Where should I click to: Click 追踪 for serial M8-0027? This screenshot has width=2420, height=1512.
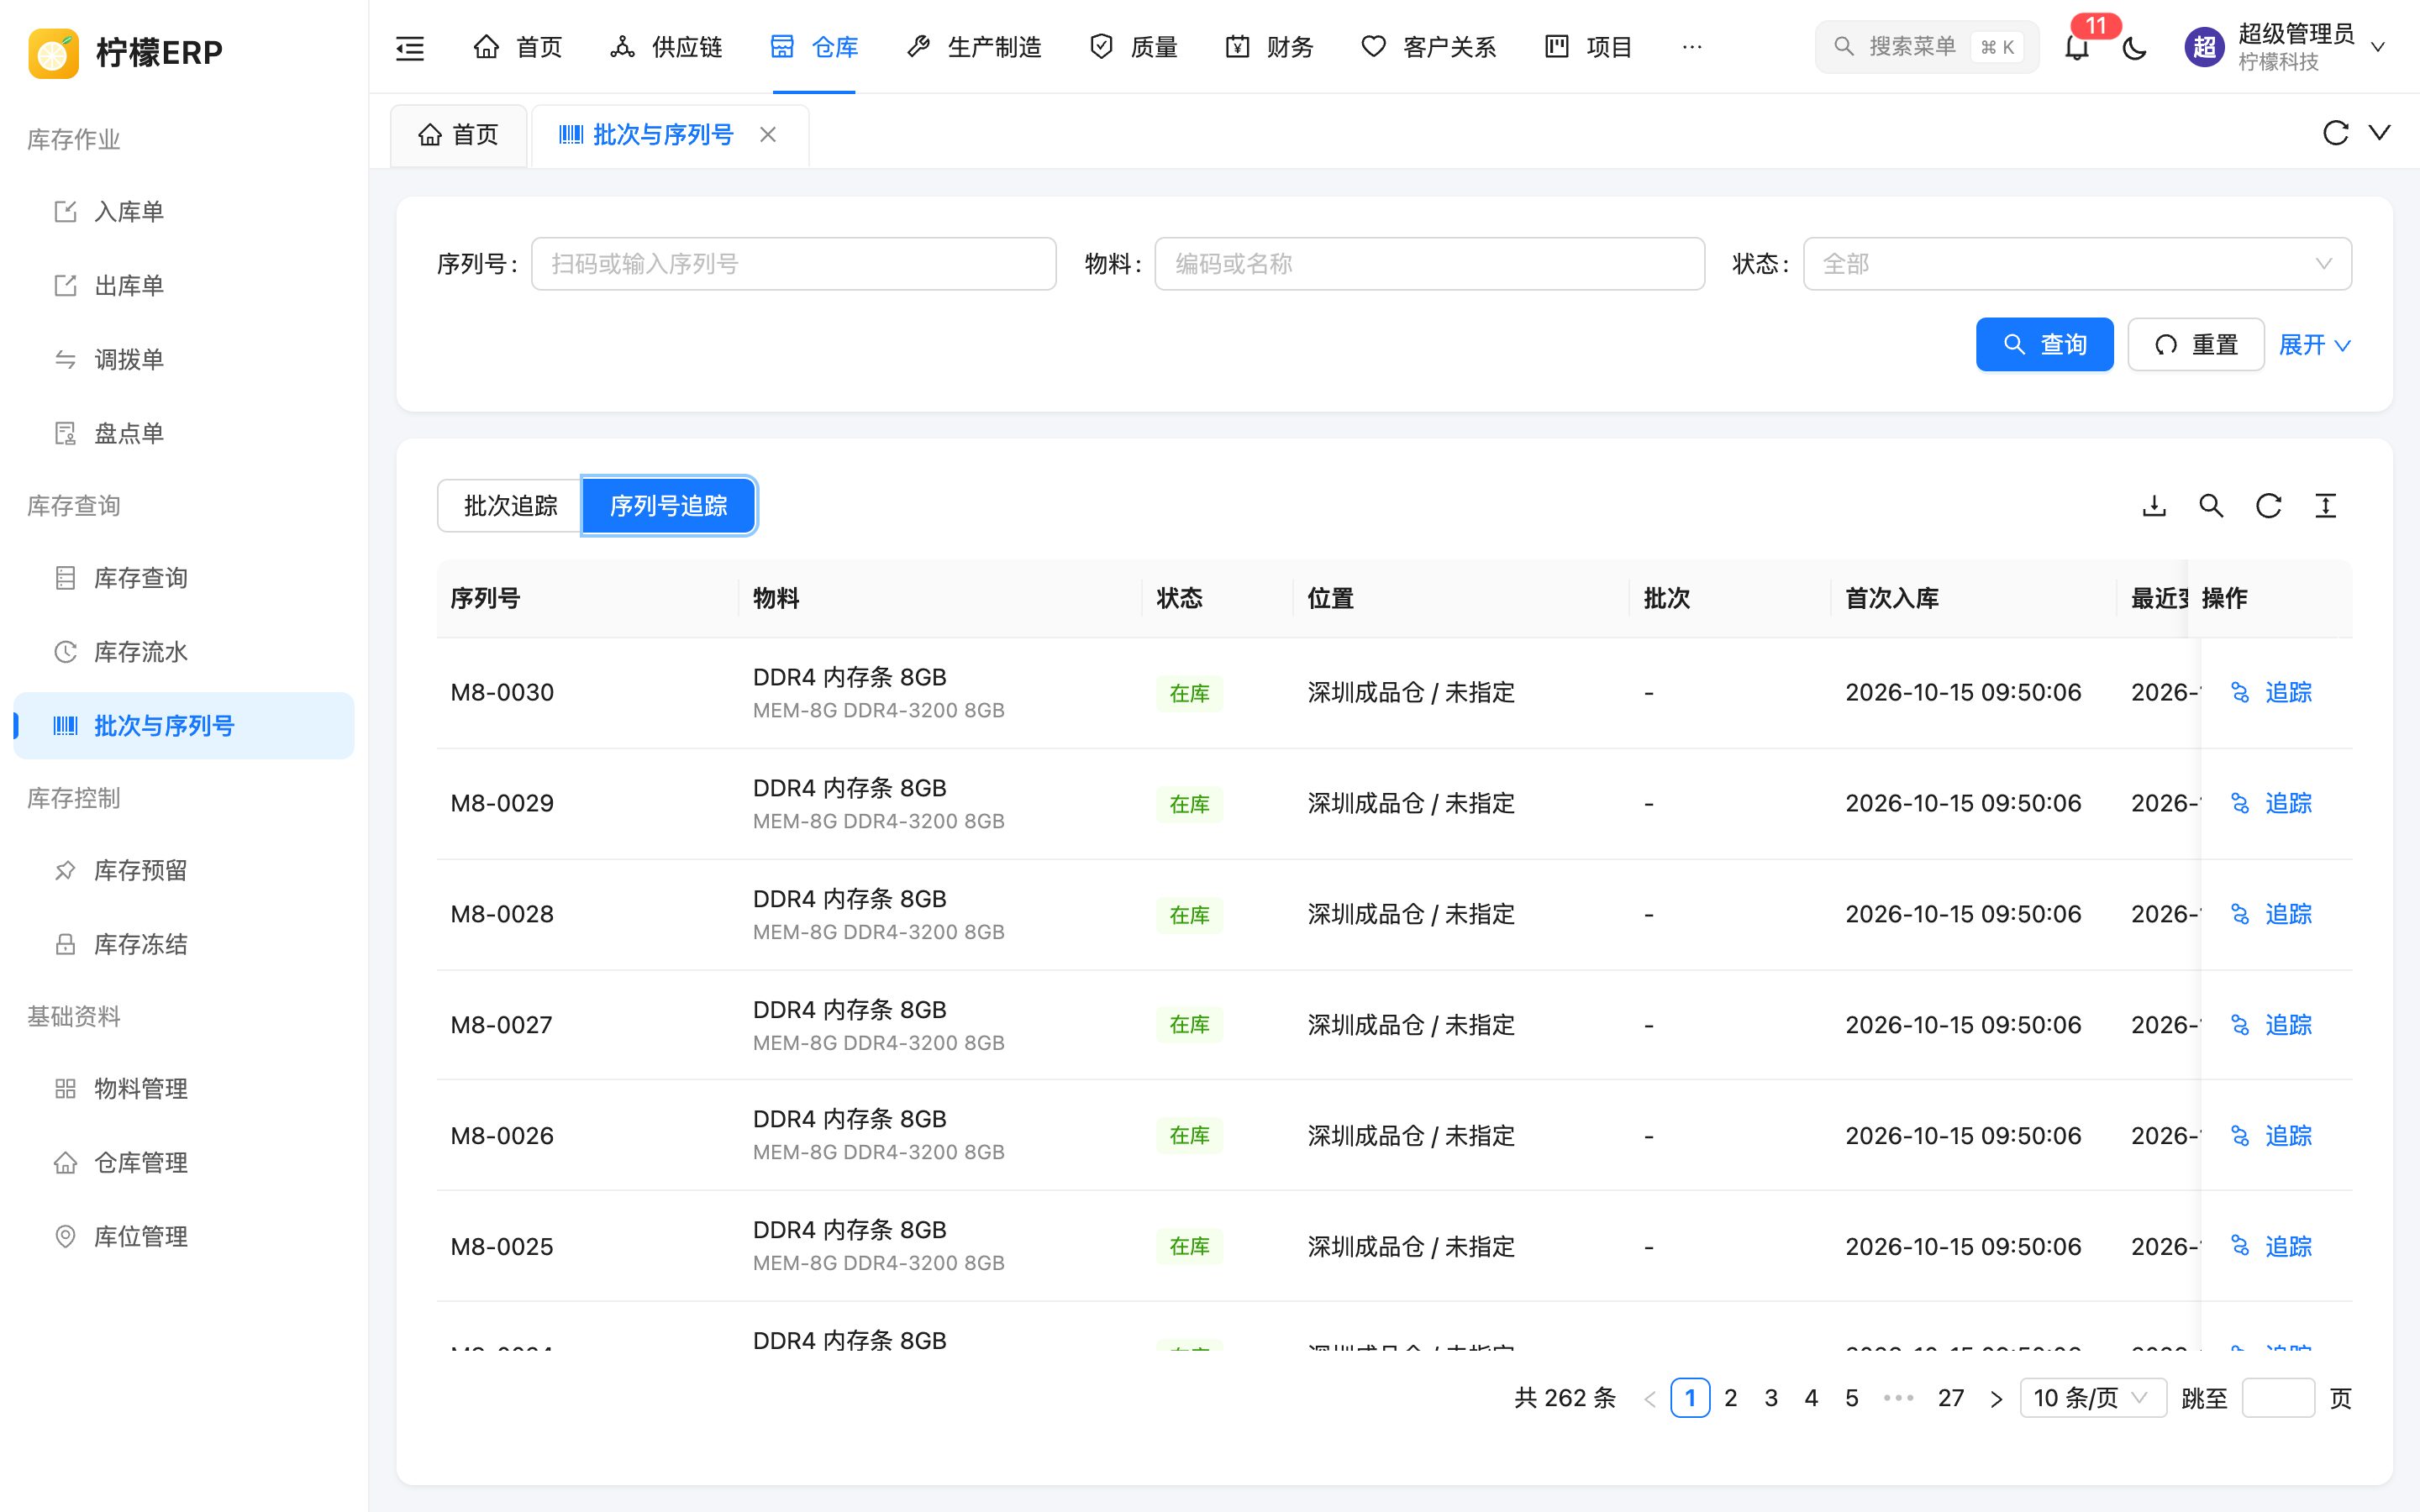(2271, 1025)
